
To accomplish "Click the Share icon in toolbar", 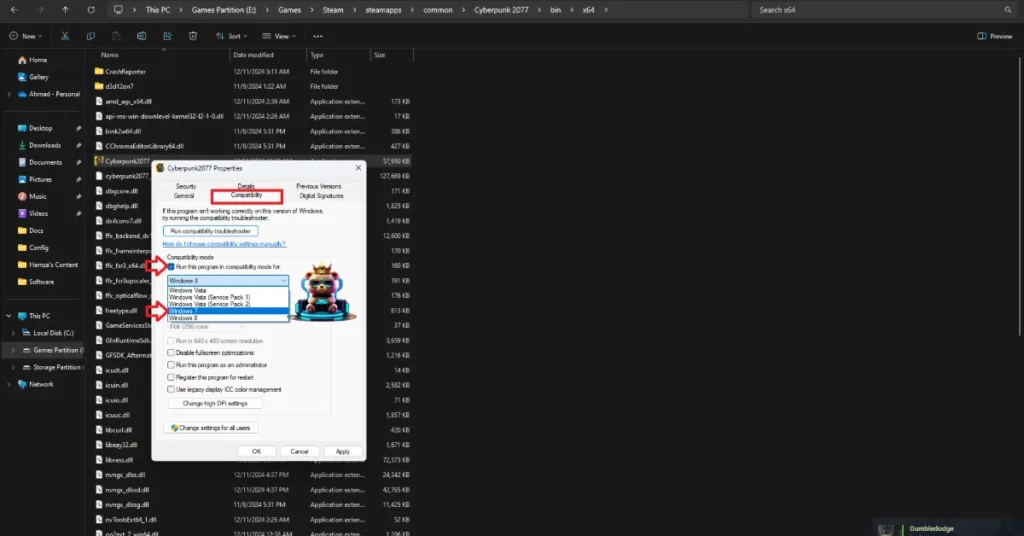I will click(167, 36).
